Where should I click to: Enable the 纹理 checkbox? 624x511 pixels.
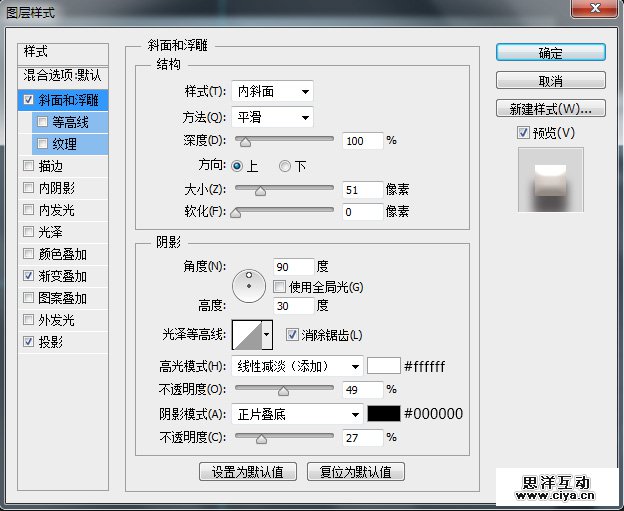[x=42, y=143]
